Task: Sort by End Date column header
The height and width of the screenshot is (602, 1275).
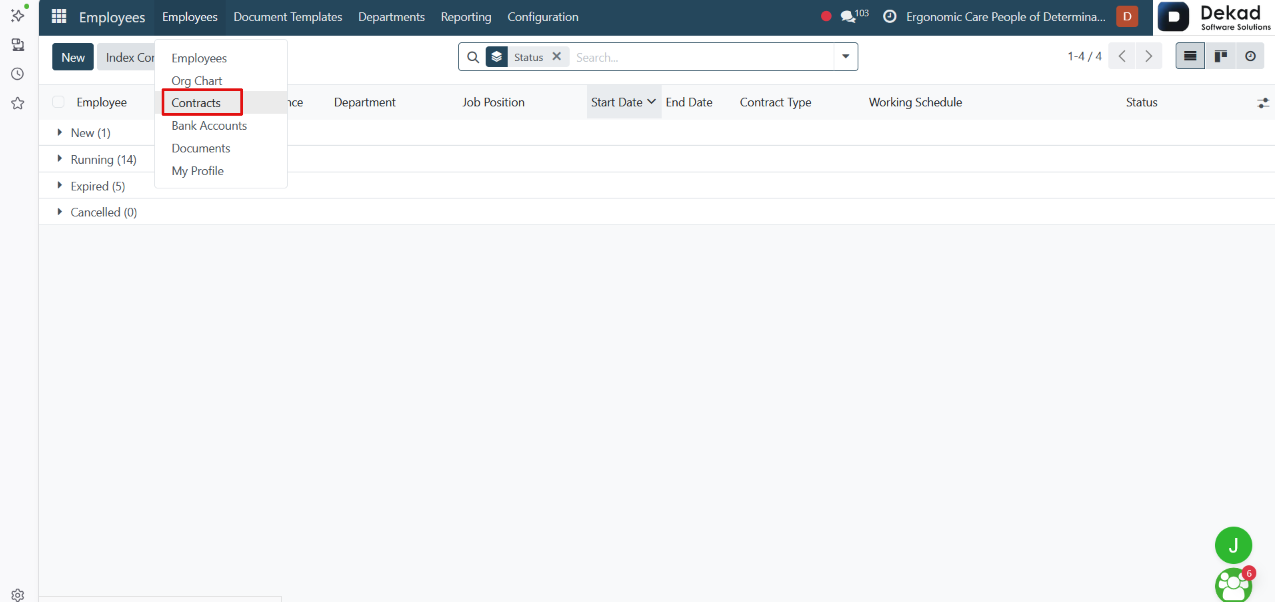Action: point(689,102)
